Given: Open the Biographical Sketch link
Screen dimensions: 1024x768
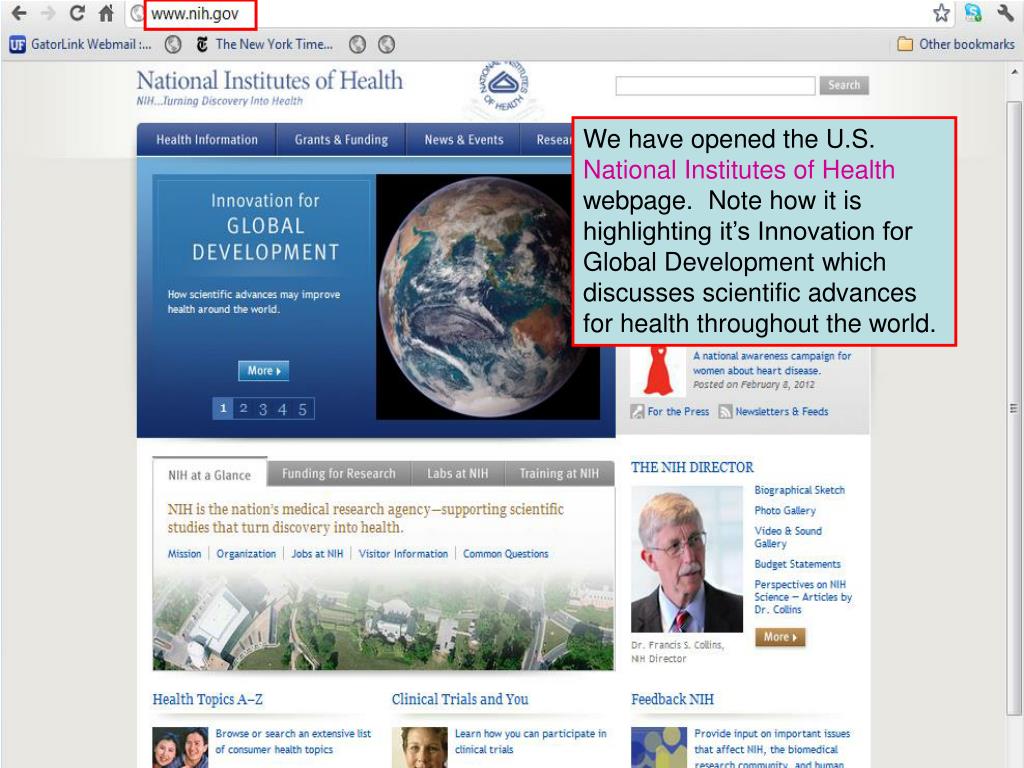Looking at the screenshot, I should (x=799, y=490).
